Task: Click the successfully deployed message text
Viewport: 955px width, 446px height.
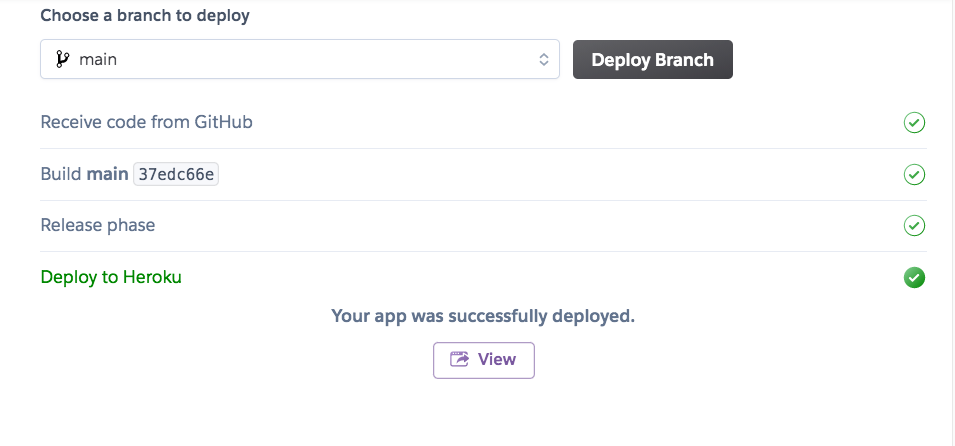Action: (x=483, y=316)
